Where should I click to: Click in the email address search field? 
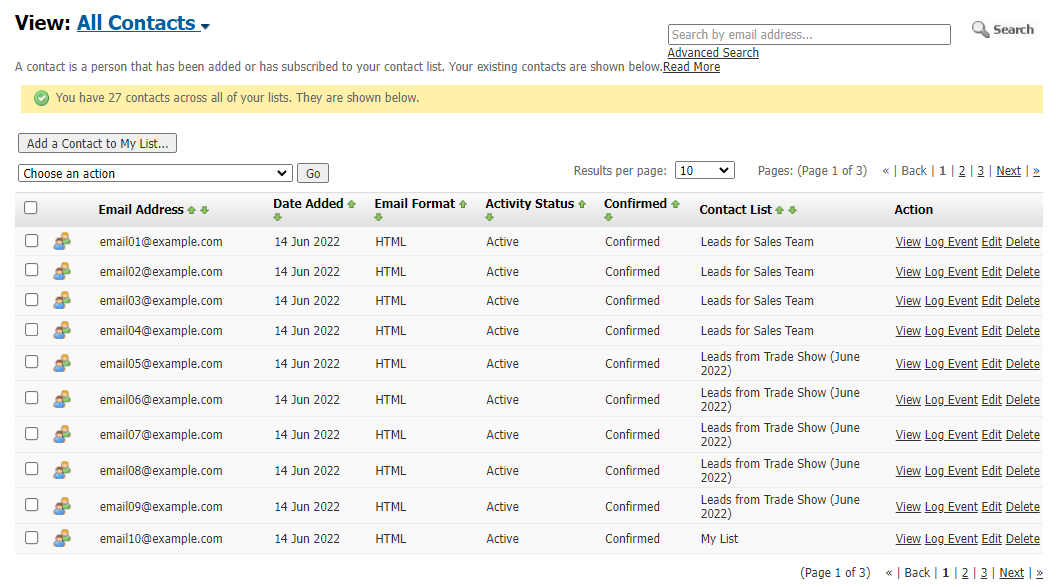[x=809, y=35]
